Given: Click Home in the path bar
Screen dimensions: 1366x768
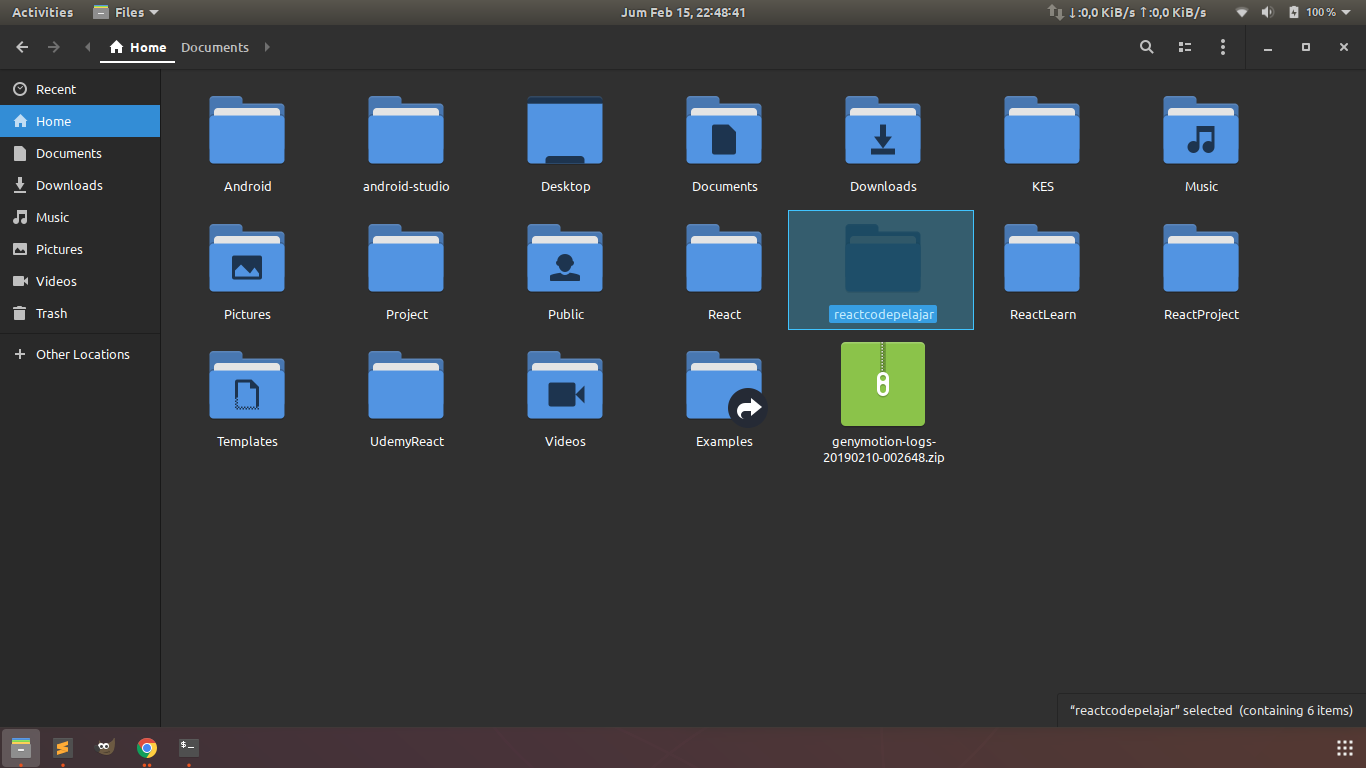Looking at the screenshot, I should pyautogui.click(x=138, y=47).
